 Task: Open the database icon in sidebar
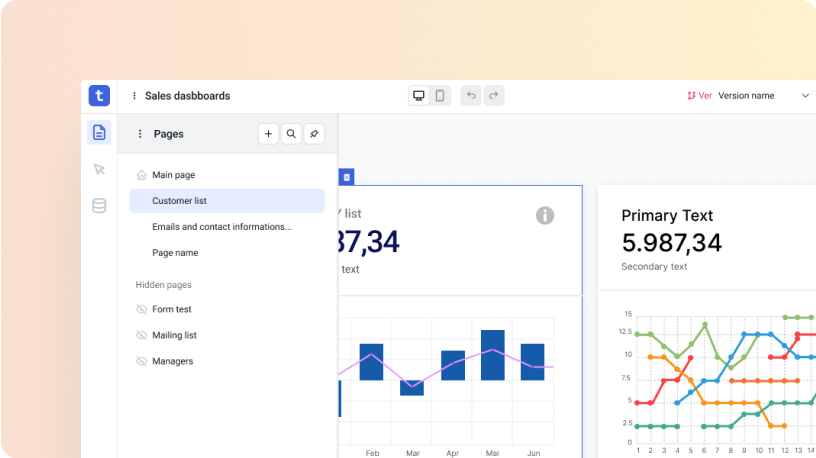(x=99, y=206)
